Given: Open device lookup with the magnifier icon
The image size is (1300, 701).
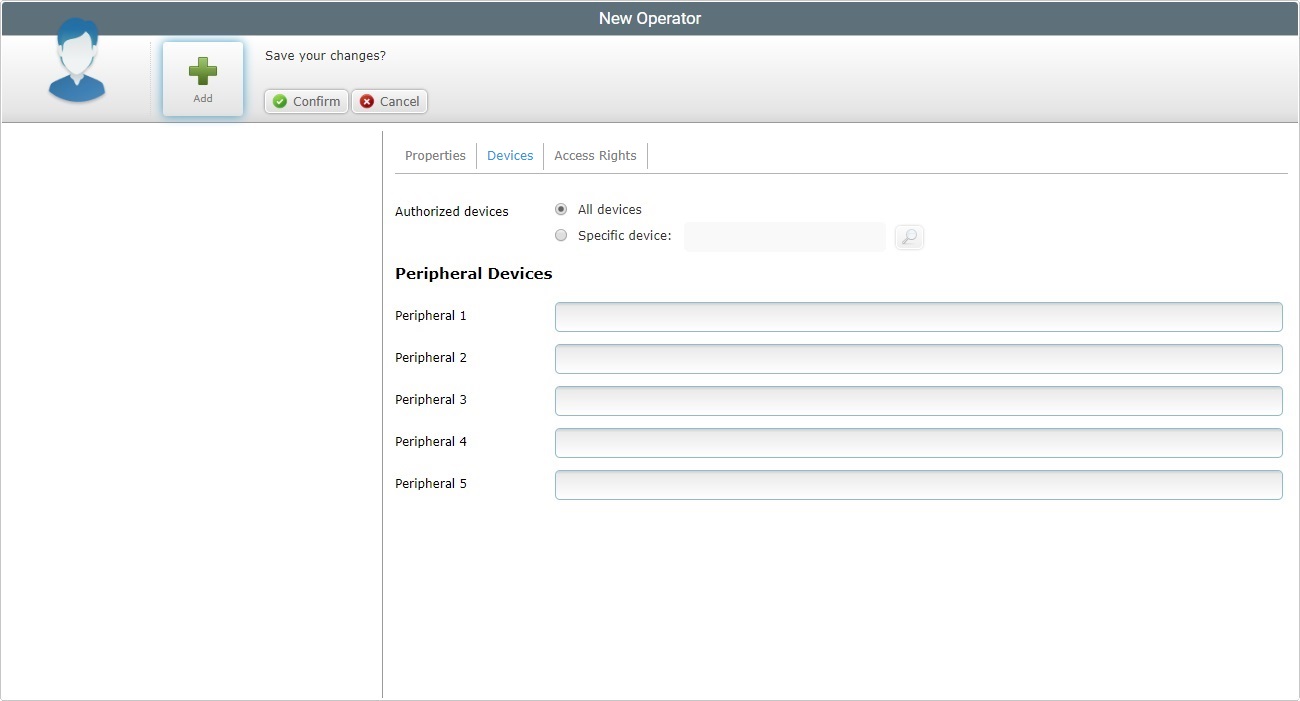Looking at the screenshot, I should point(909,237).
